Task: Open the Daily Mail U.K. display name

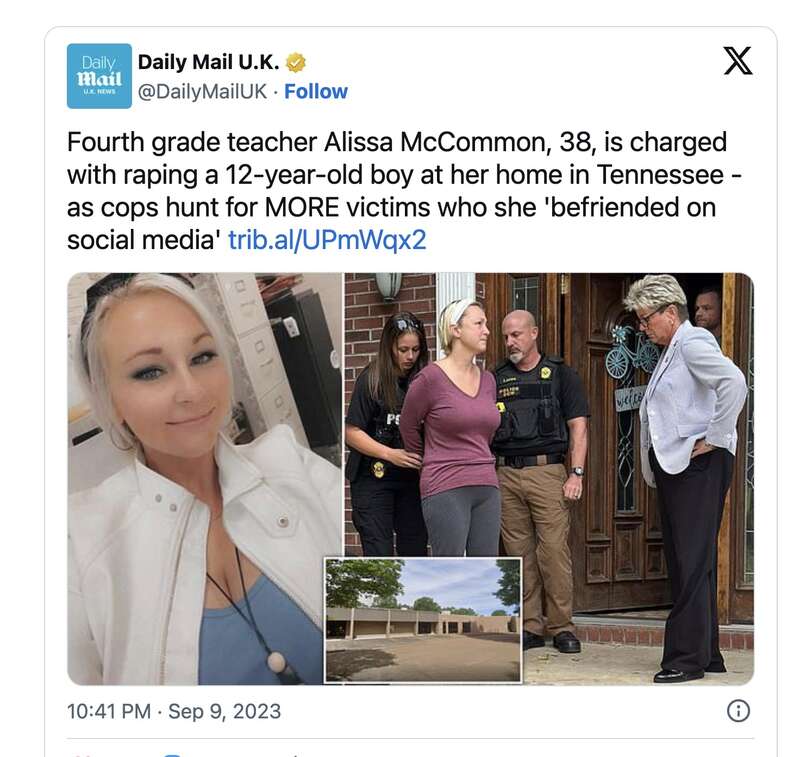Action: point(208,62)
